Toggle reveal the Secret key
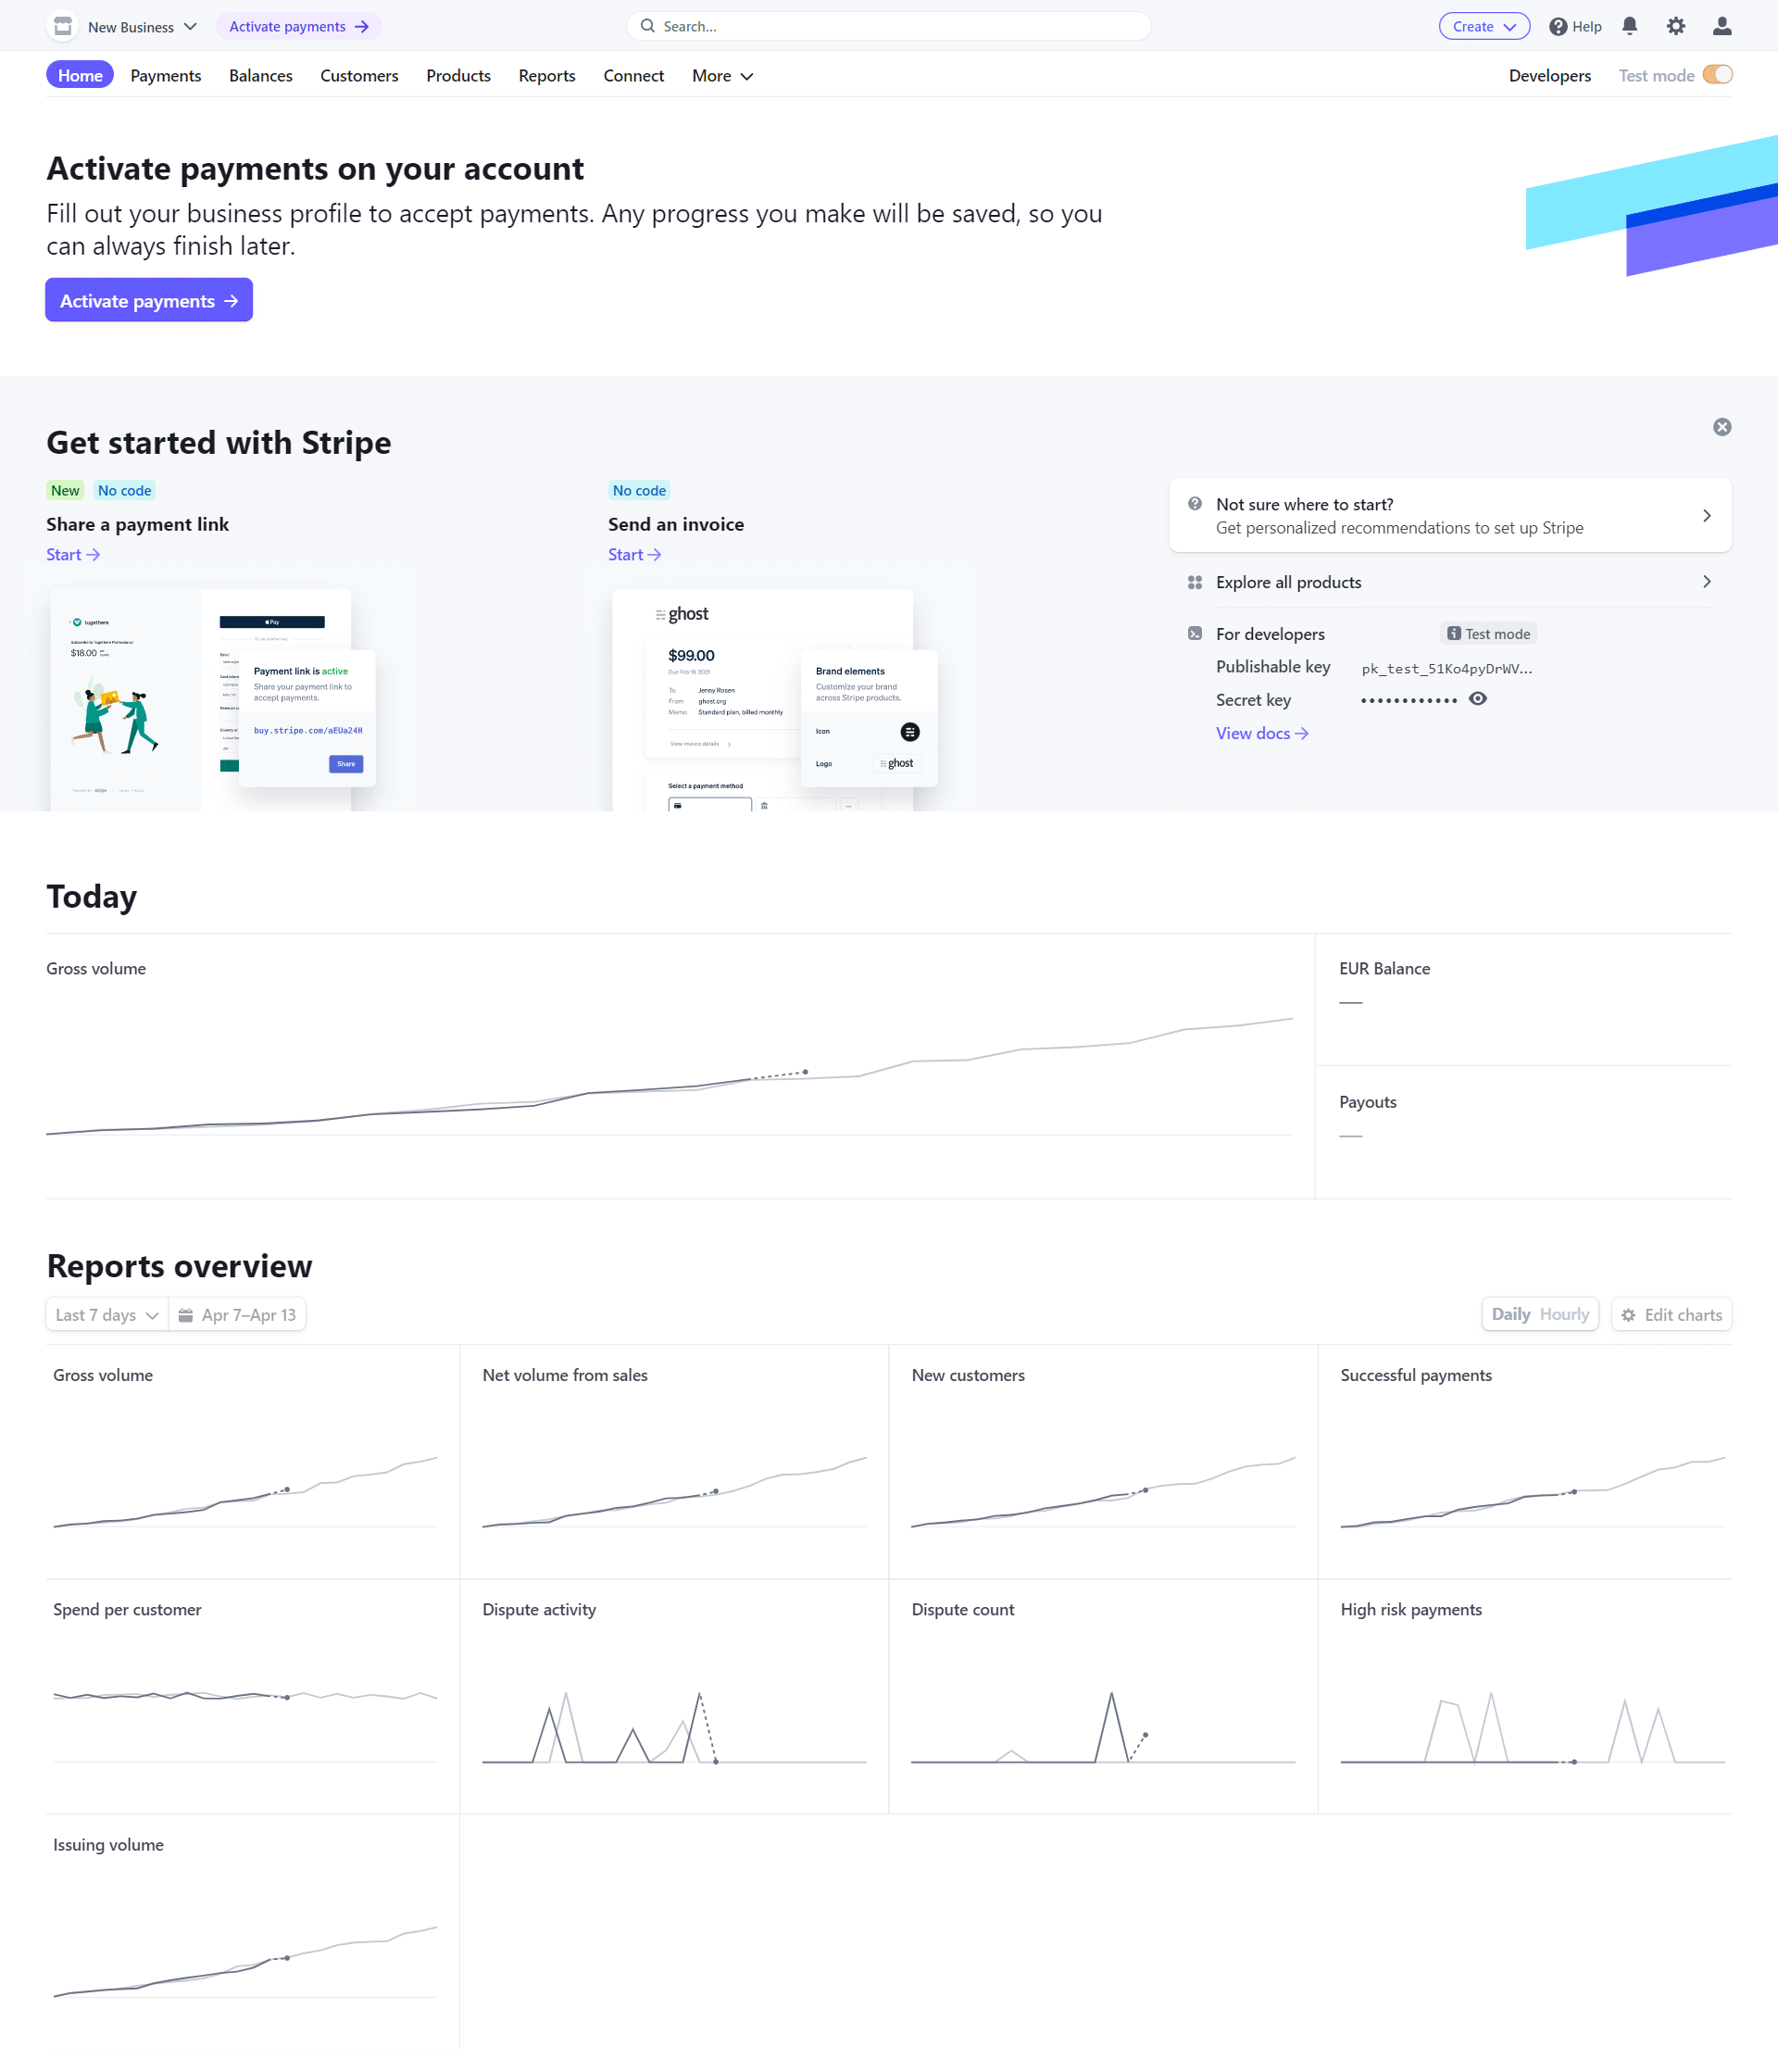The image size is (1778, 2072). (x=1479, y=699)
